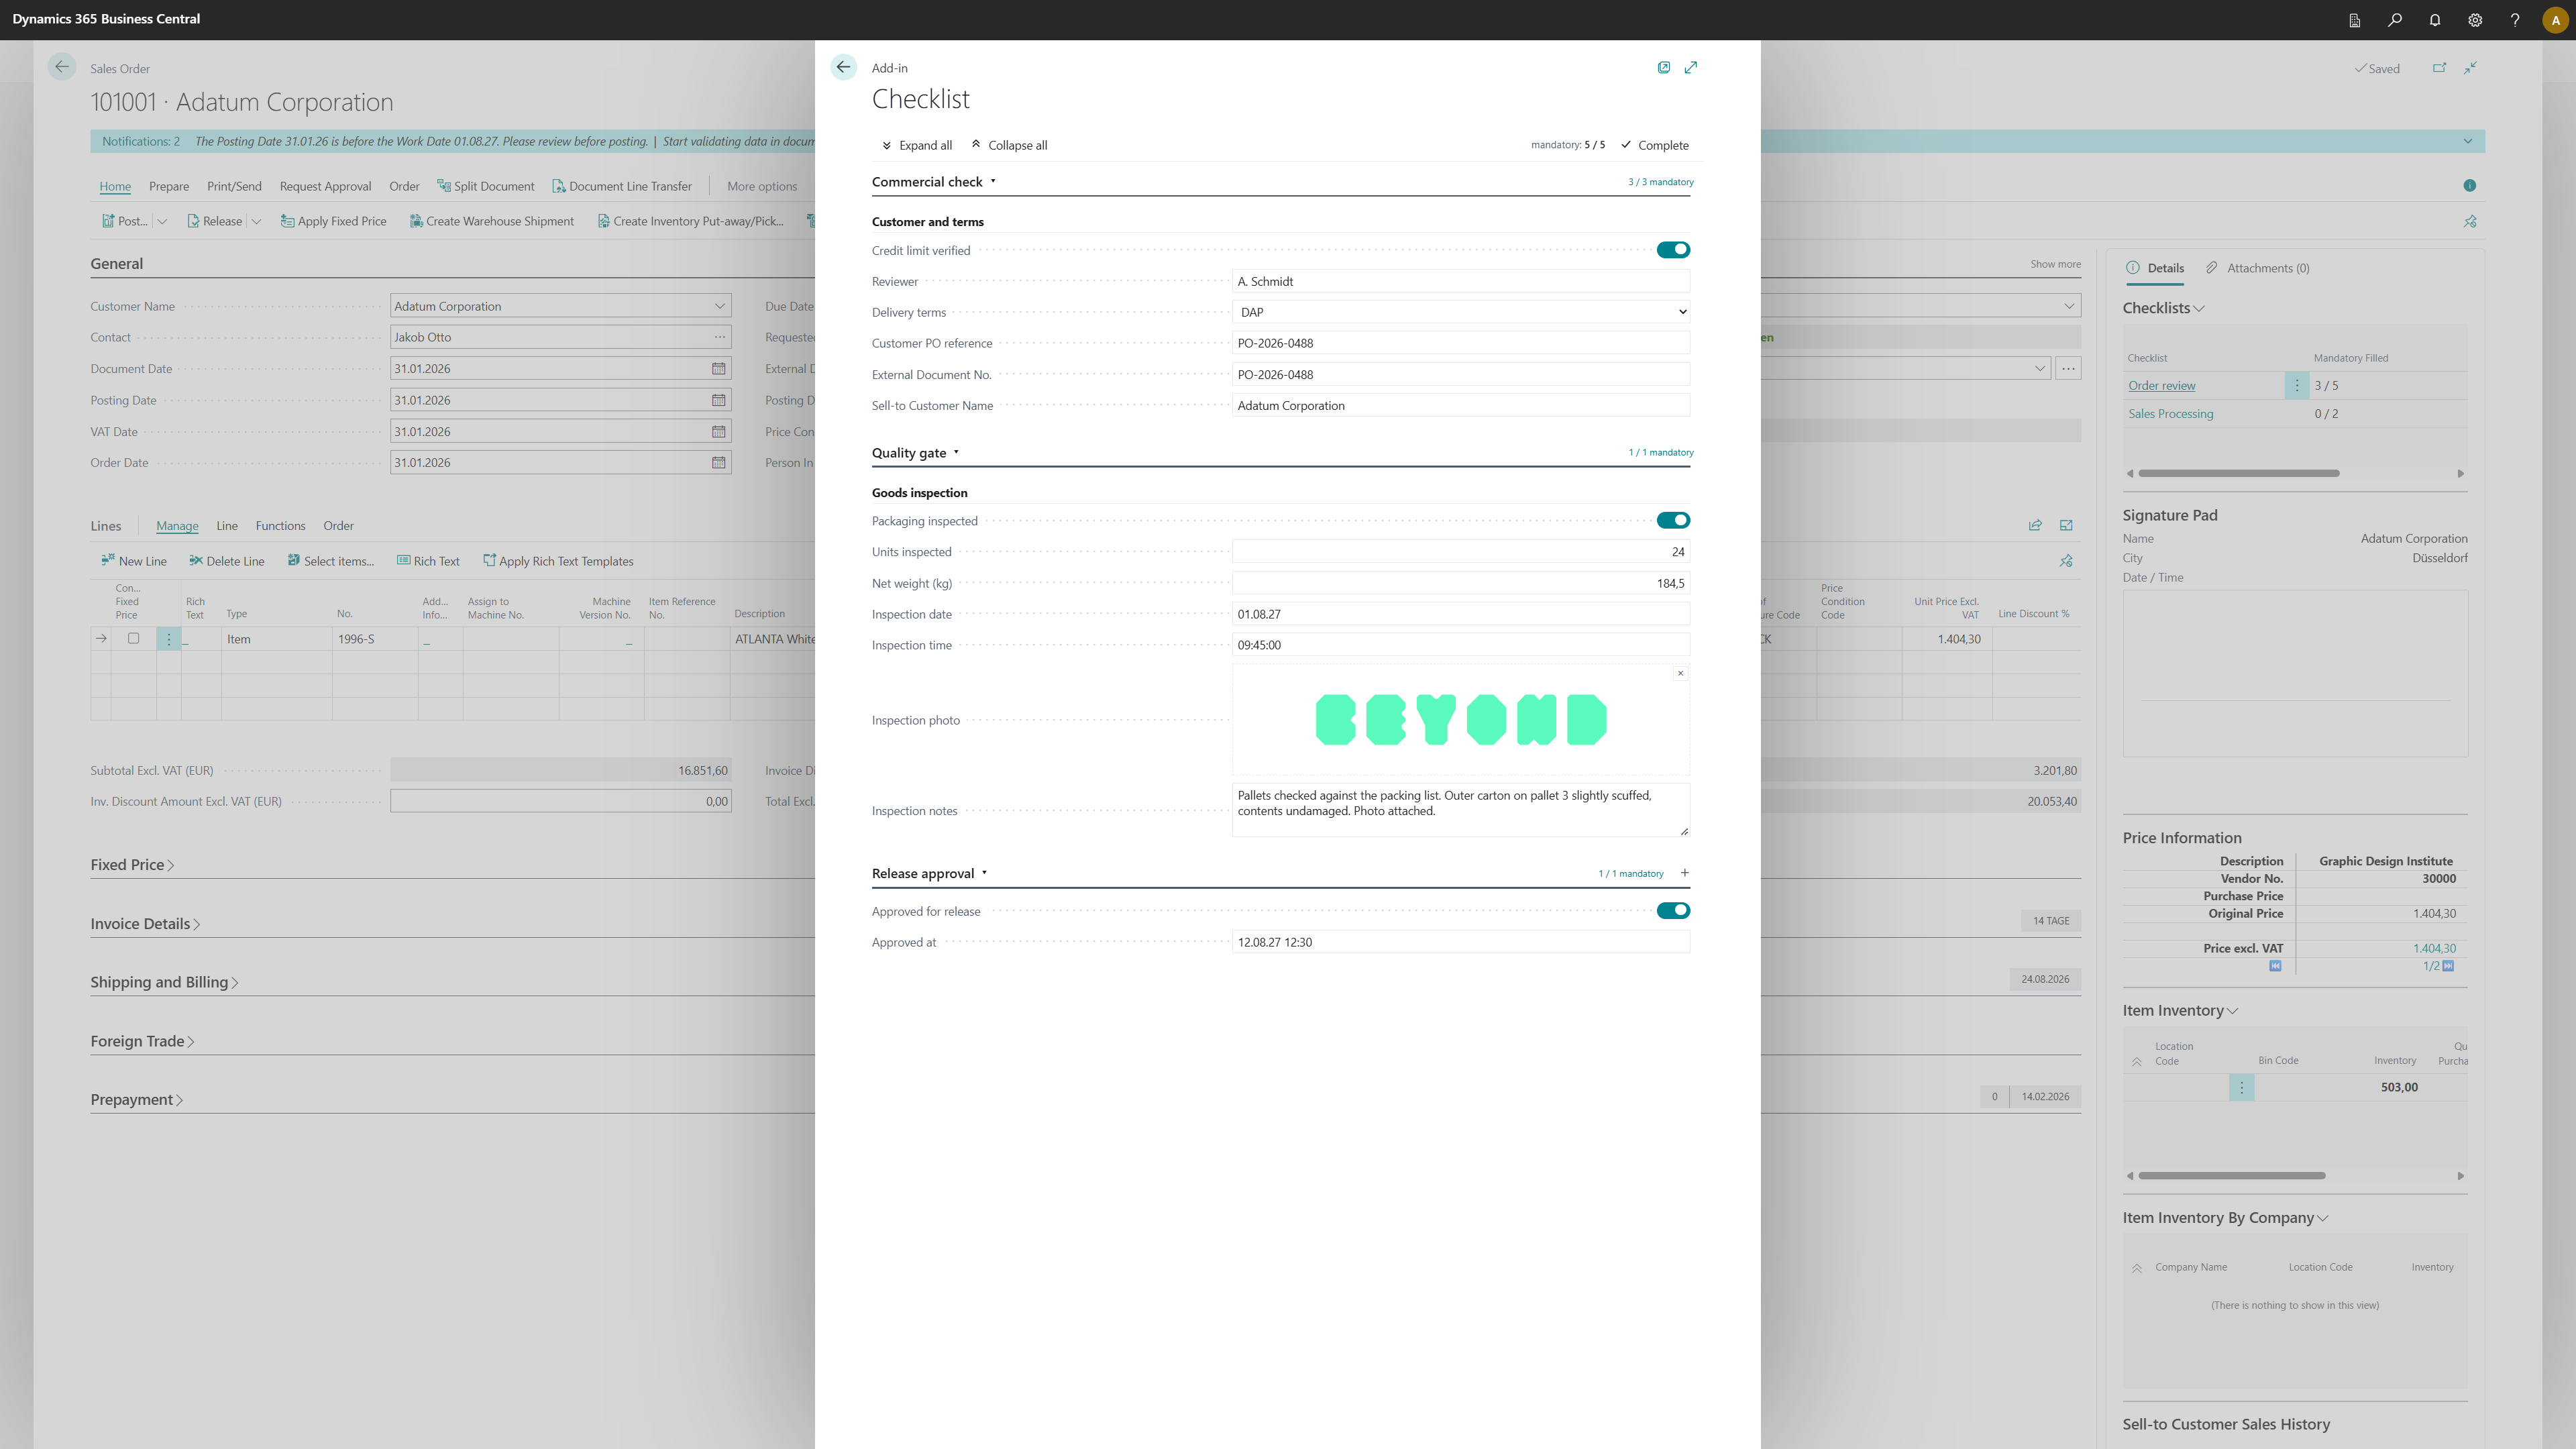Toggle Credit limit verified switch
Screen dimensions: 2576x1449
[1673, 250]
